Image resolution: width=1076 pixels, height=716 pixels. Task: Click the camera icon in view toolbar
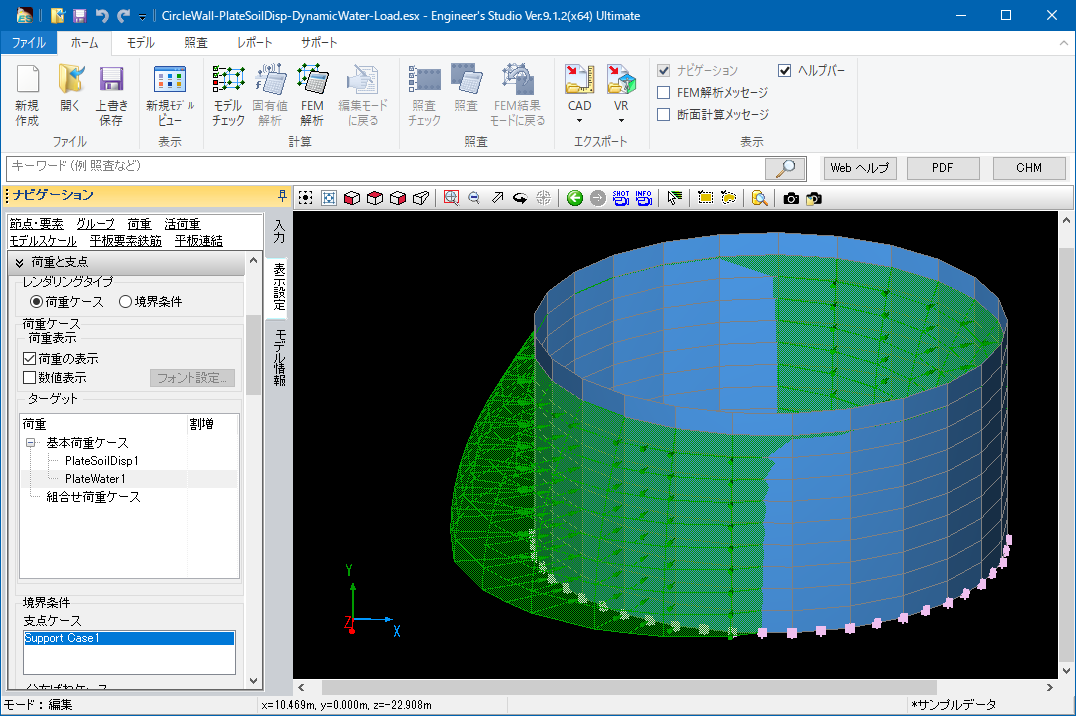coord(791,198)
